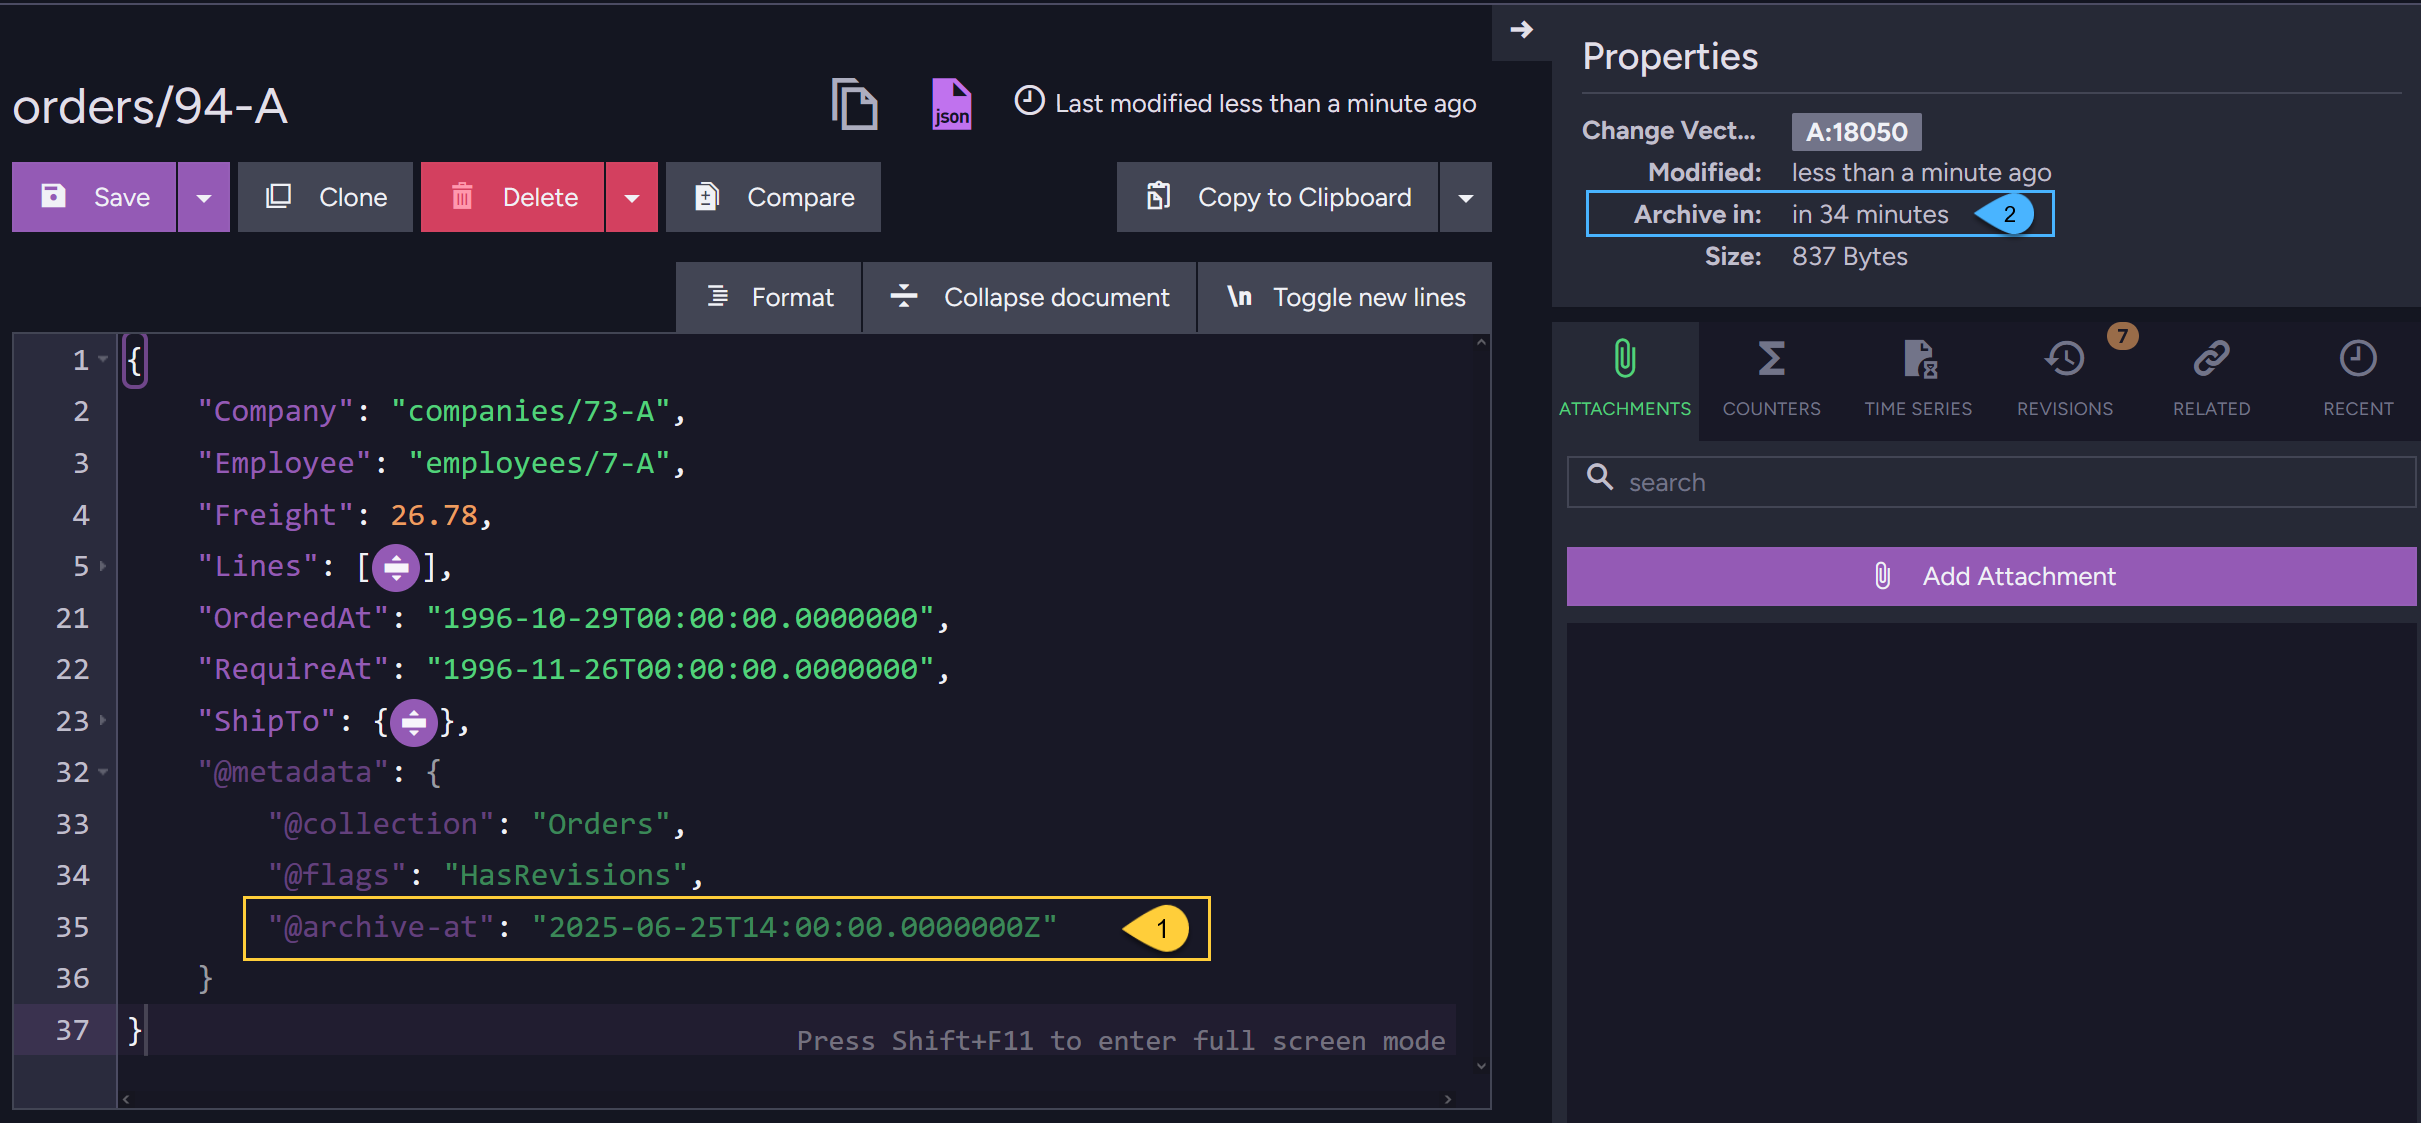The image size is (2421, 1123).
Task: Click the A:18050 change vector badge
Action: coord(1856,131)
